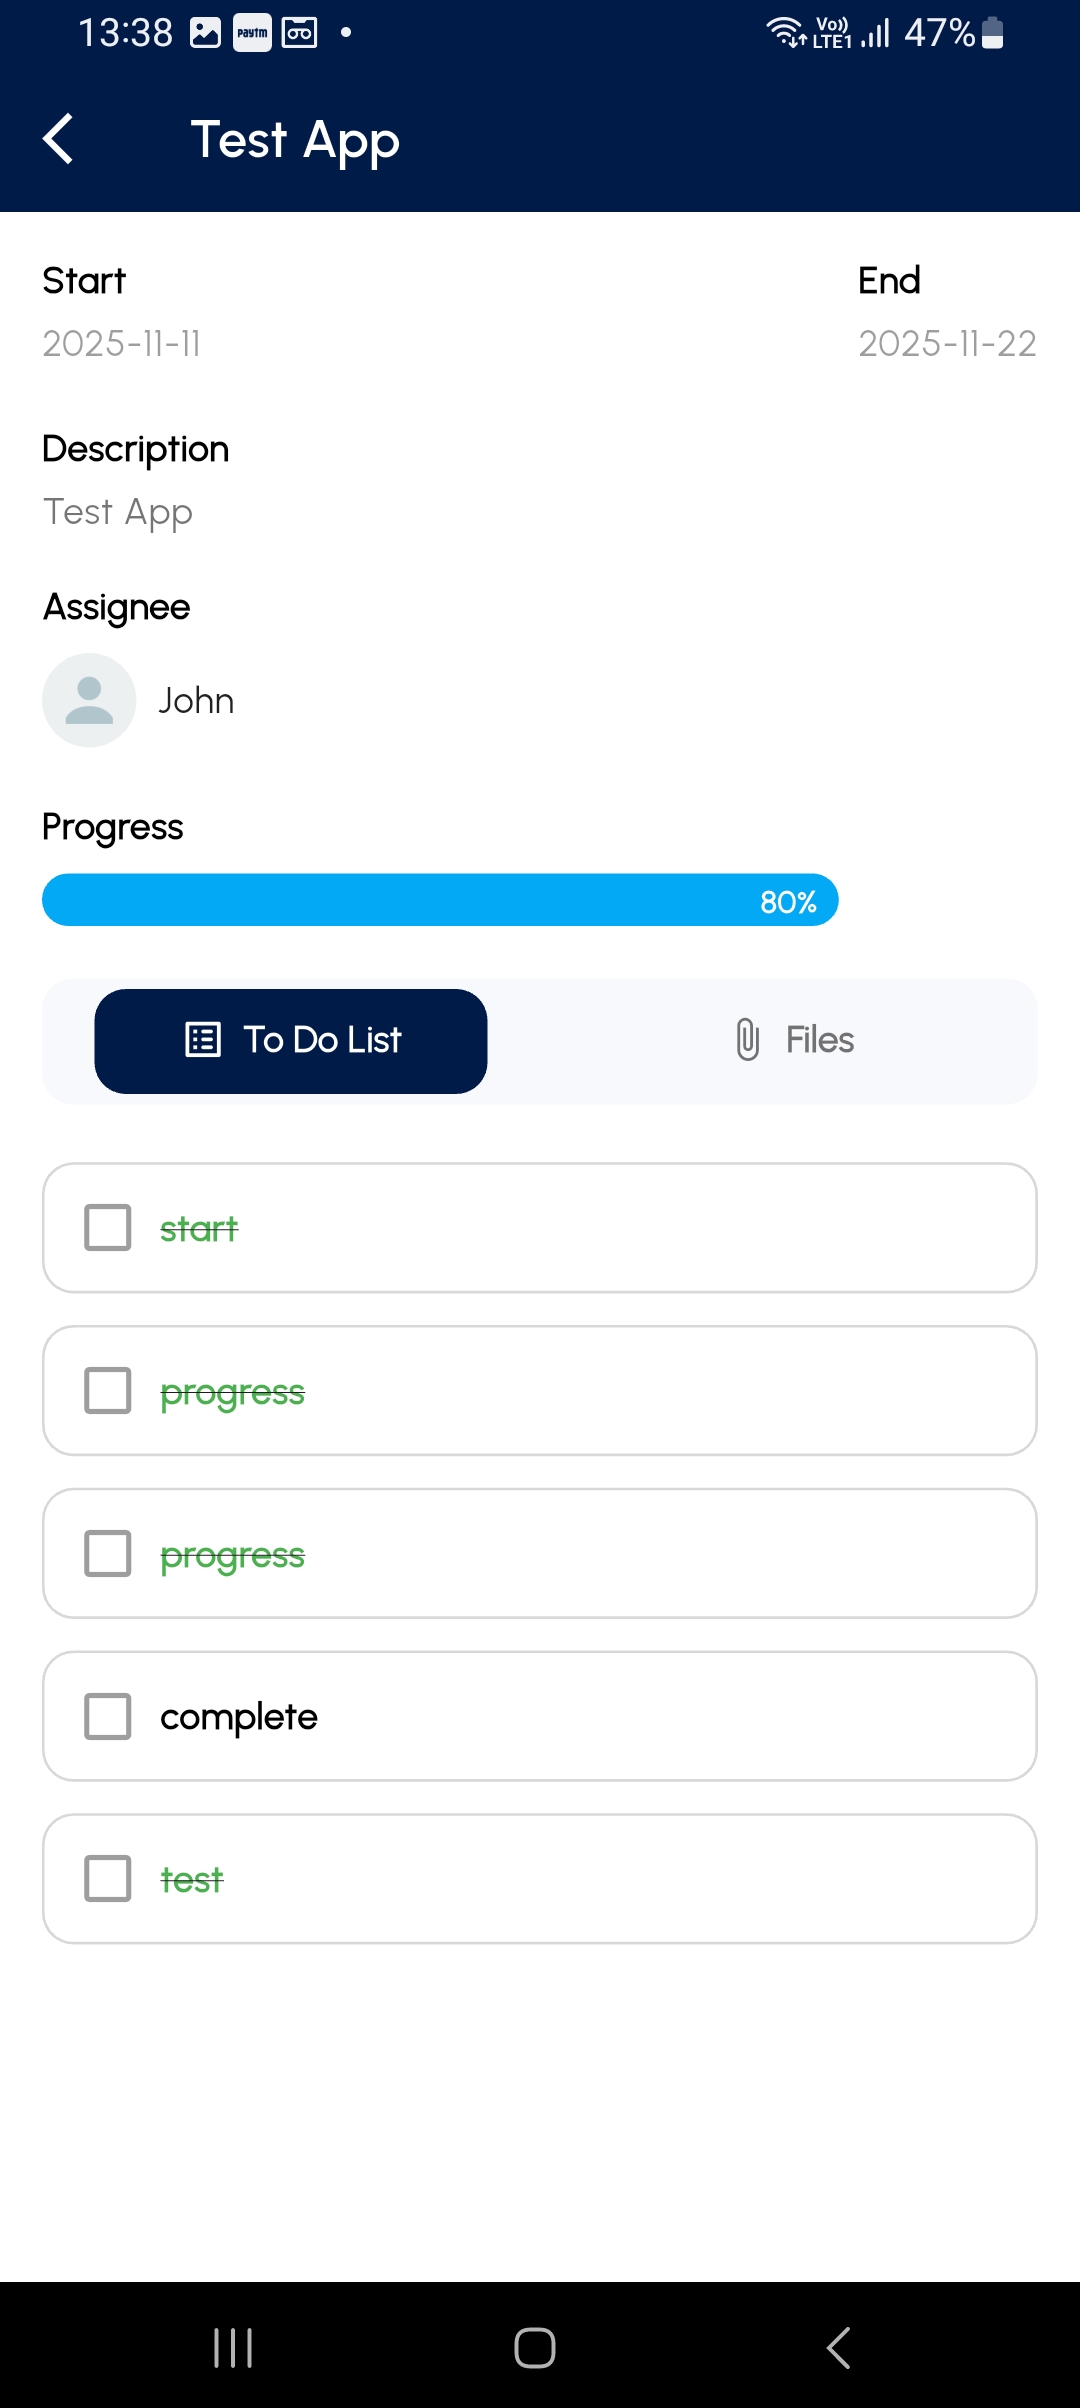Switch to the Files tab
Viewport: 1080px width, 2408px height.
click(794, 1040)
